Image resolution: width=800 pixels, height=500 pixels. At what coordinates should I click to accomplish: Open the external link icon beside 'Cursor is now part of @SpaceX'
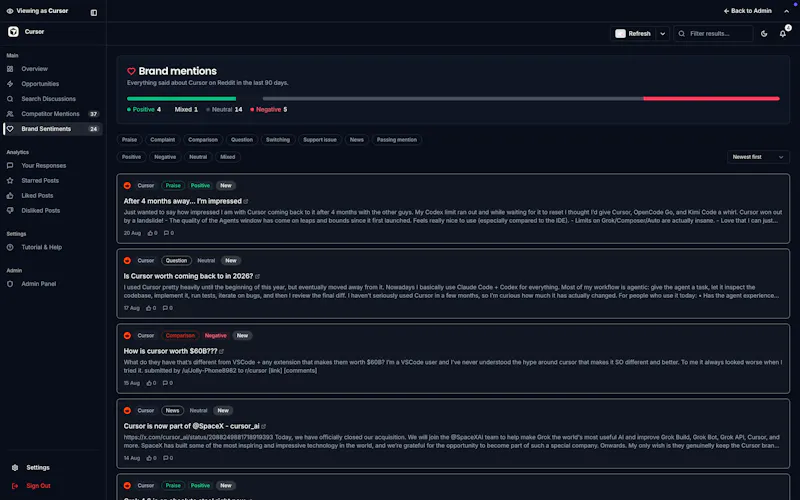pyautogui.click(x=264, y=427)
